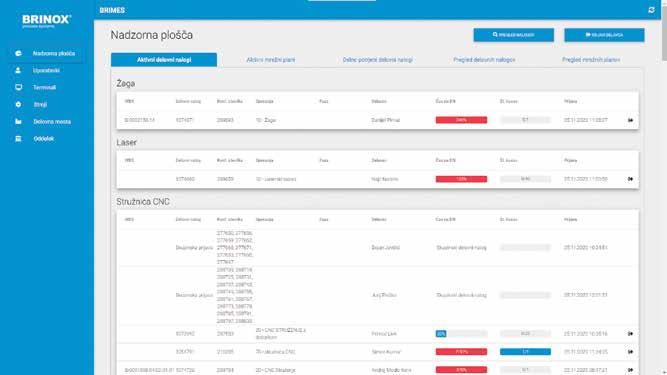Click the laser operation cell in Laser row

click(276, 179)
